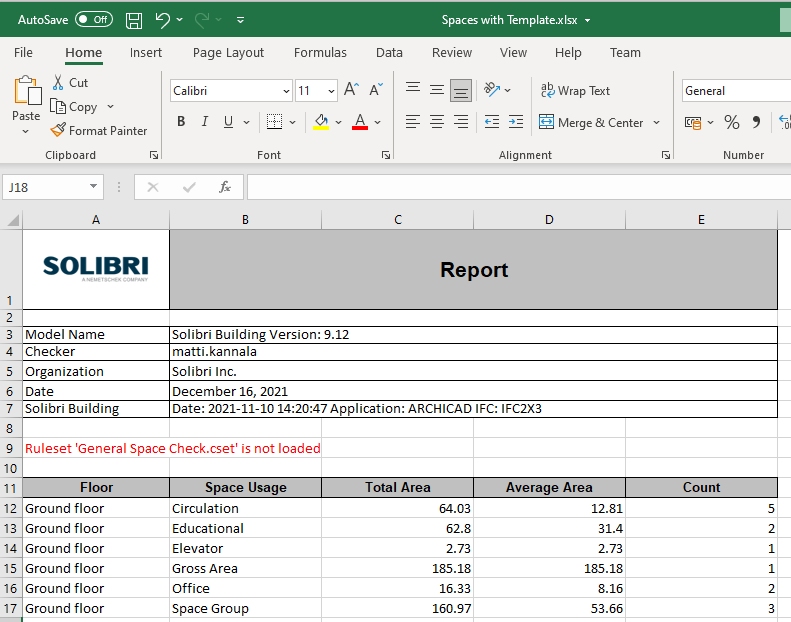
Task: Click the Undo arrow icon
Action: tap(162, 20)
